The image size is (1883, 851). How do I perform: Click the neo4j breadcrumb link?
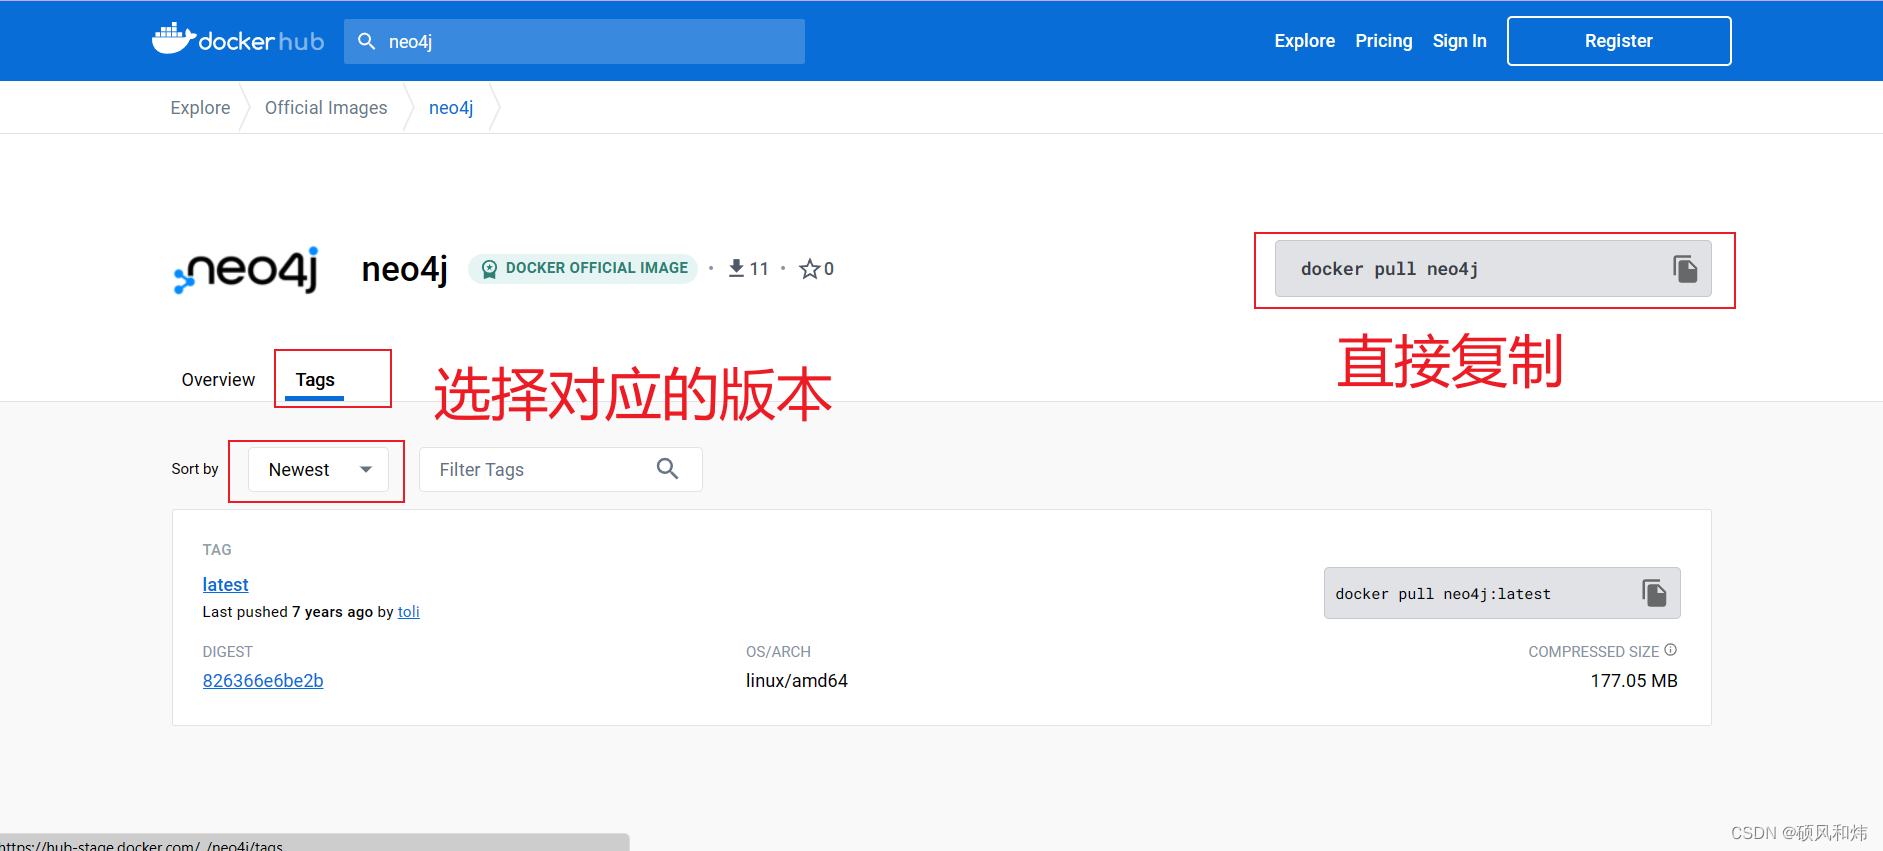(x=451, y=108)
